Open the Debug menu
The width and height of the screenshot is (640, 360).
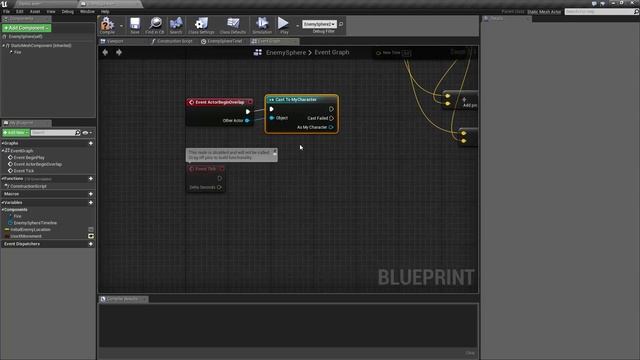(x=68, y=11)
